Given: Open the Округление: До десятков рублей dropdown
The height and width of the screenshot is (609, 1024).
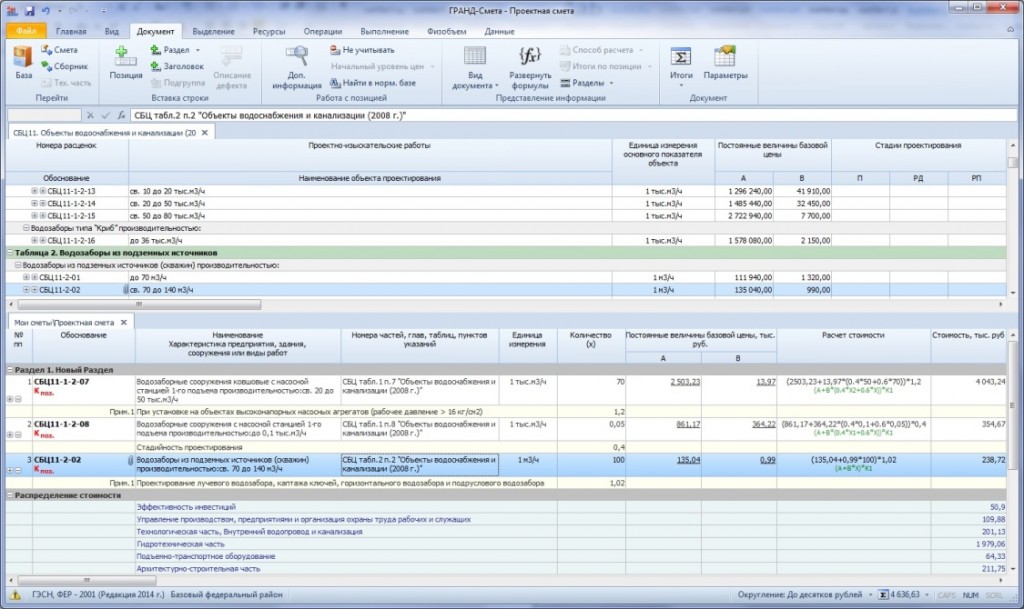Looking at the screenshot, I should tap(871, 595).
